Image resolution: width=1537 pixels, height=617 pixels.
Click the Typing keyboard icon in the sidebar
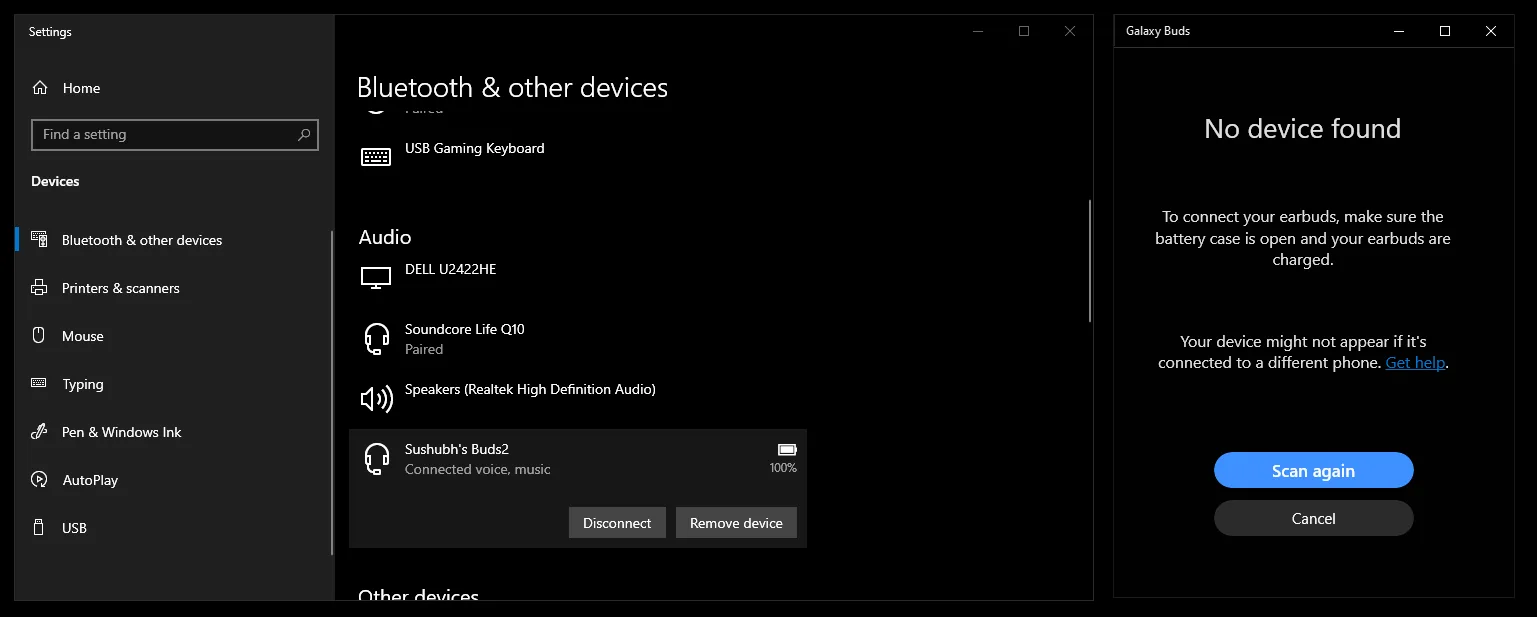(39, 383)
